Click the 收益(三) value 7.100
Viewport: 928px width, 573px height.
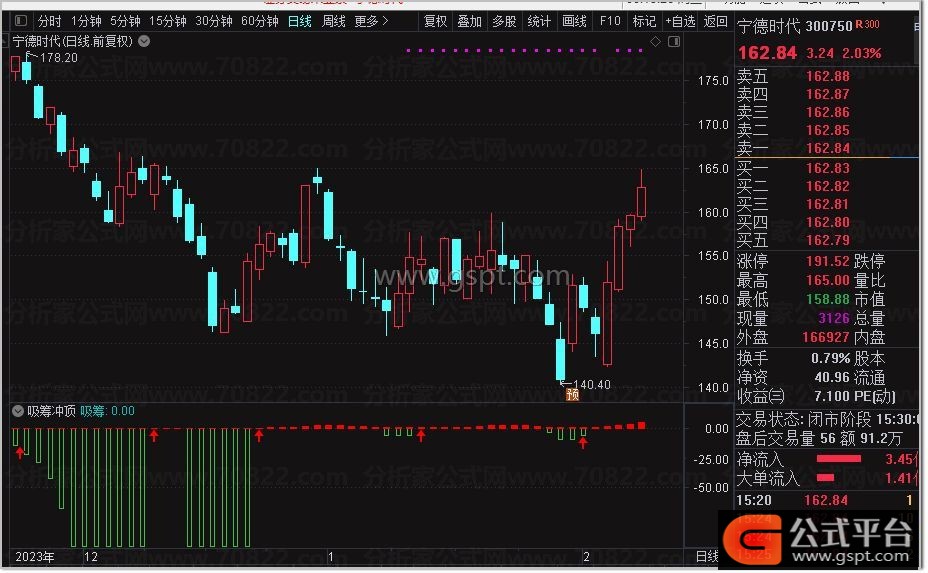pos(832,396)
